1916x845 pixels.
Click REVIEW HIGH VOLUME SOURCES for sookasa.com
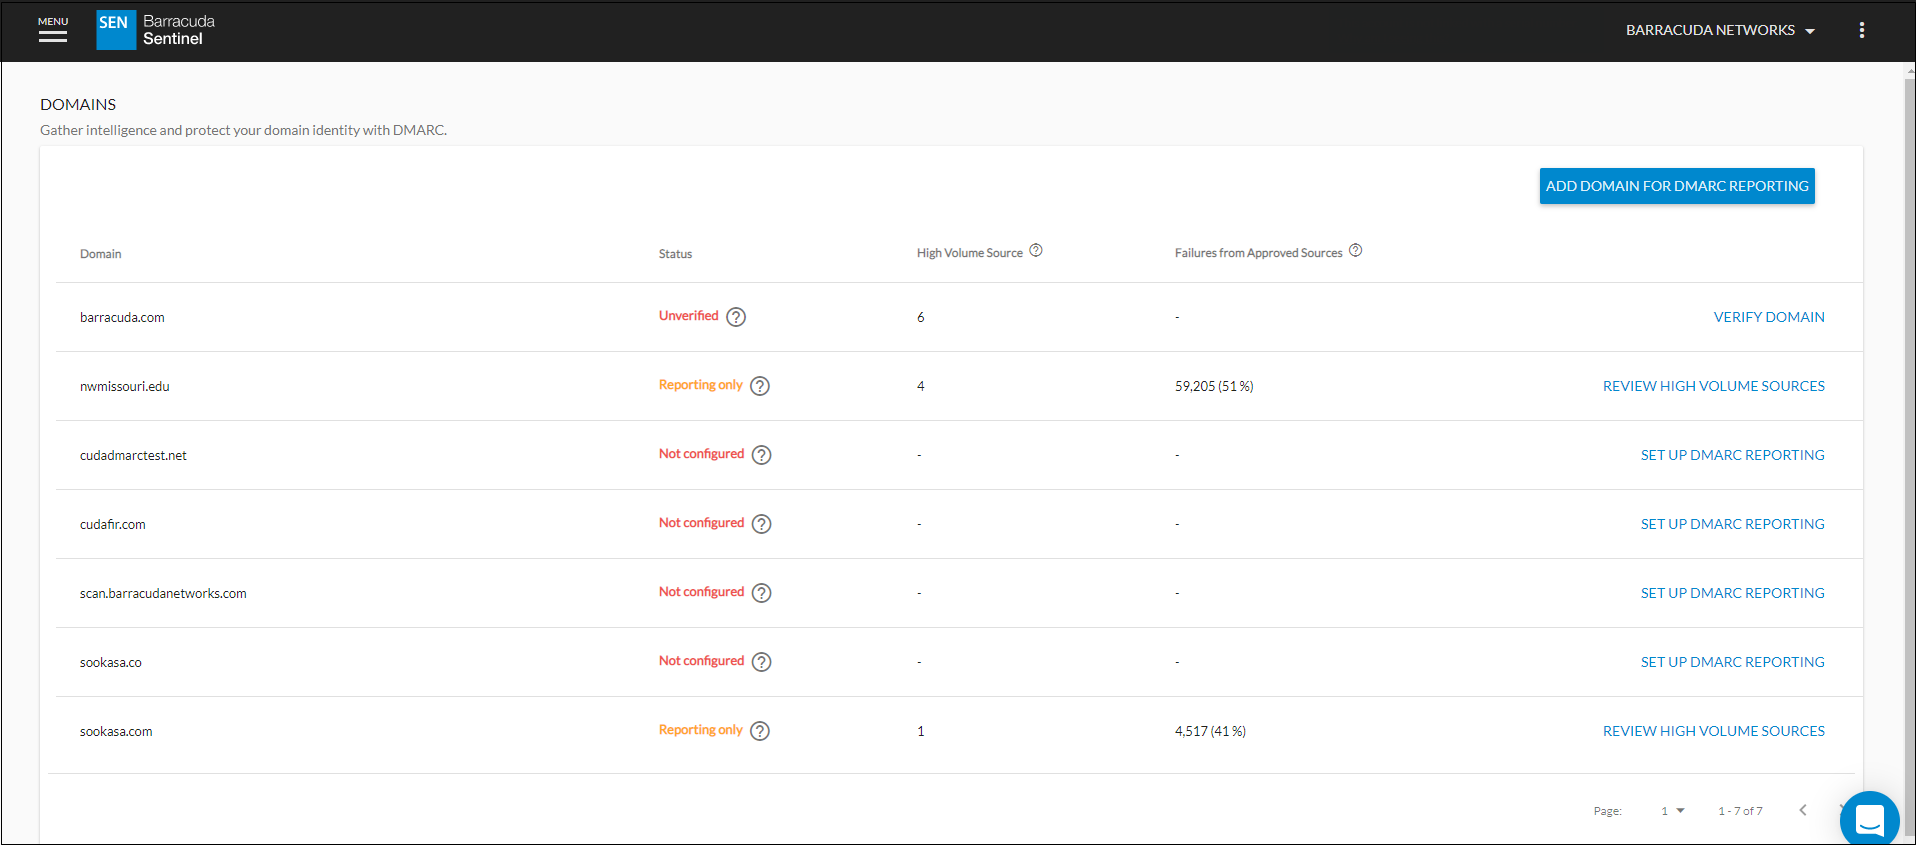(x=1714, y=731)
